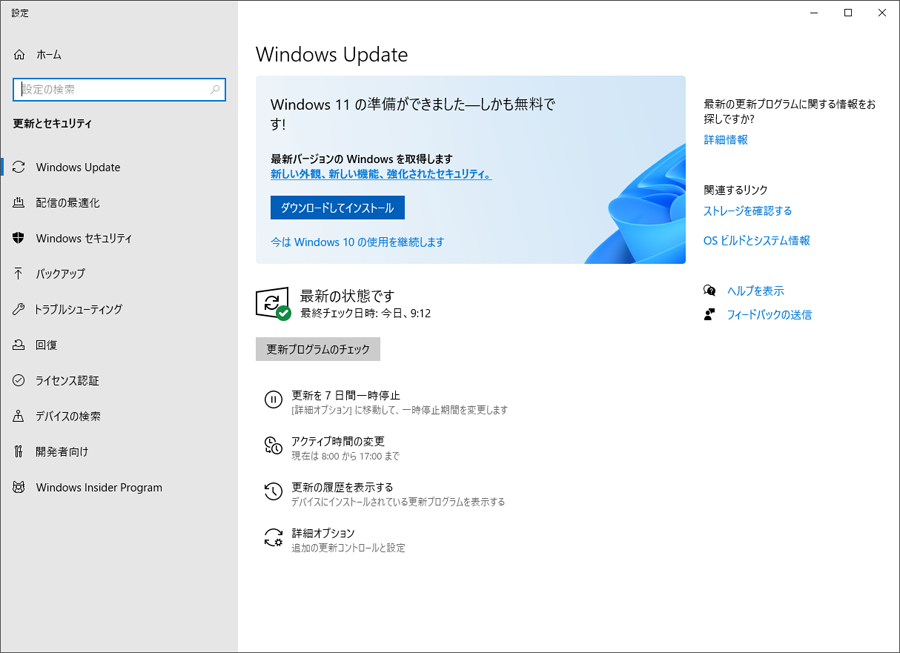Click the Windows Insider Program cat icon

coord(18,487)
